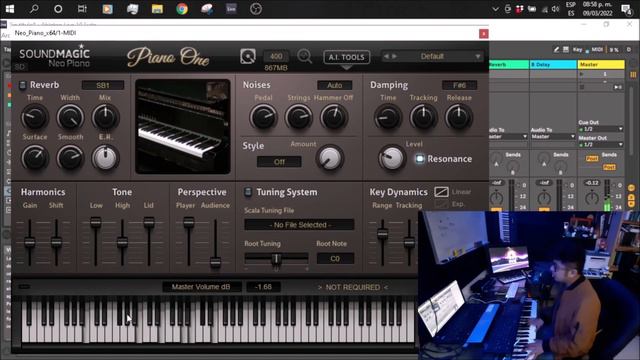Image resolution: width=640 pixels, height=360 pixels.
Task: Click the Reverb E.R. knob
Action: pos(105,158)
